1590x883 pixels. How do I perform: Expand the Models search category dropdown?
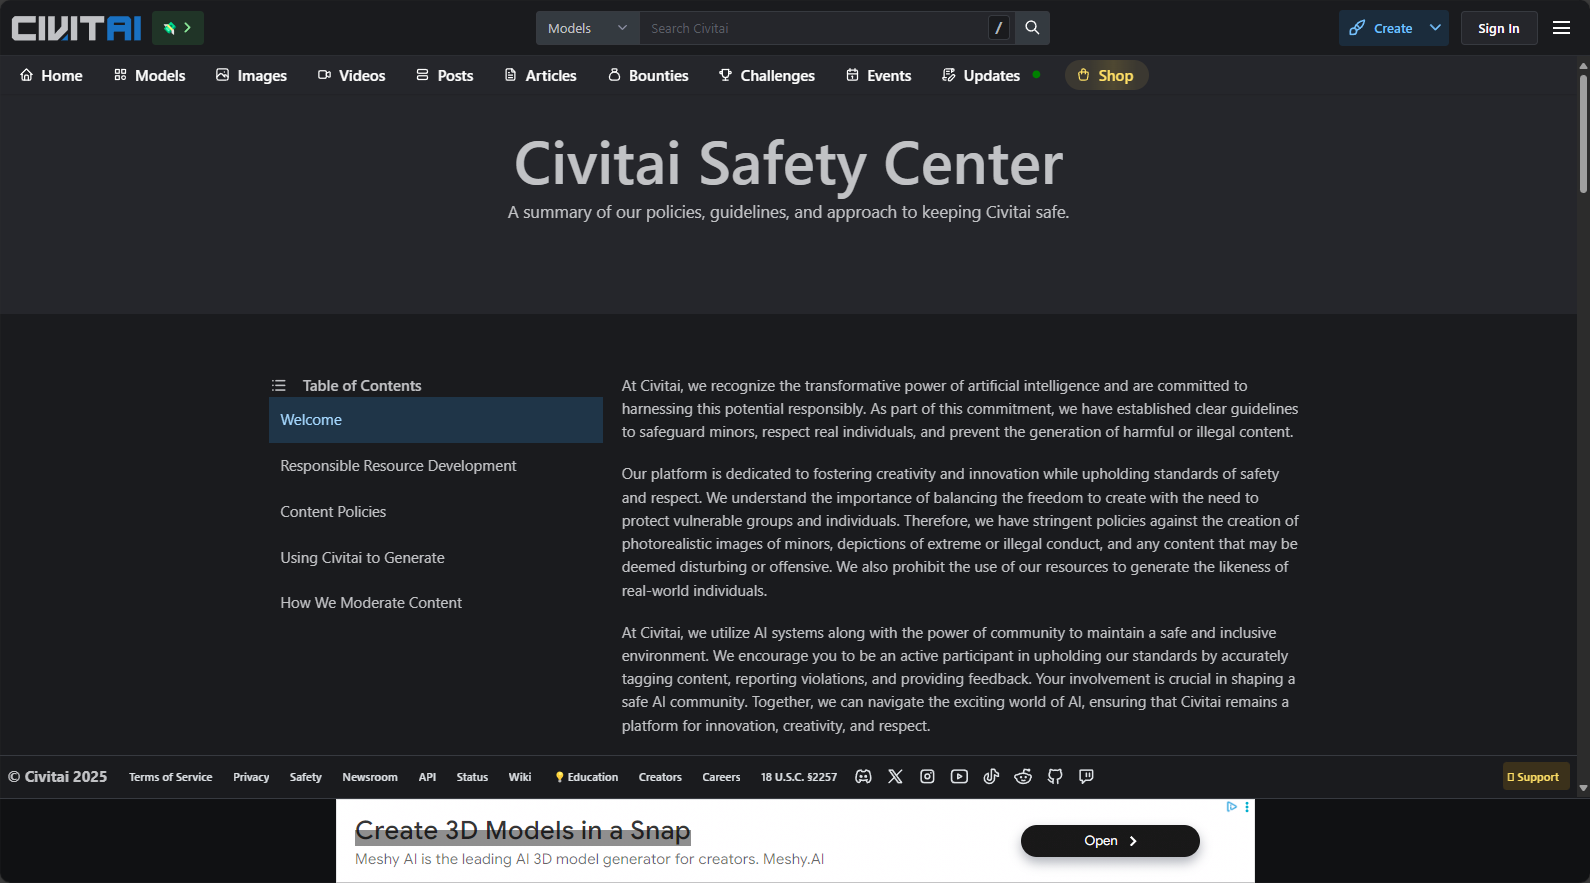[x=587, y=28]
